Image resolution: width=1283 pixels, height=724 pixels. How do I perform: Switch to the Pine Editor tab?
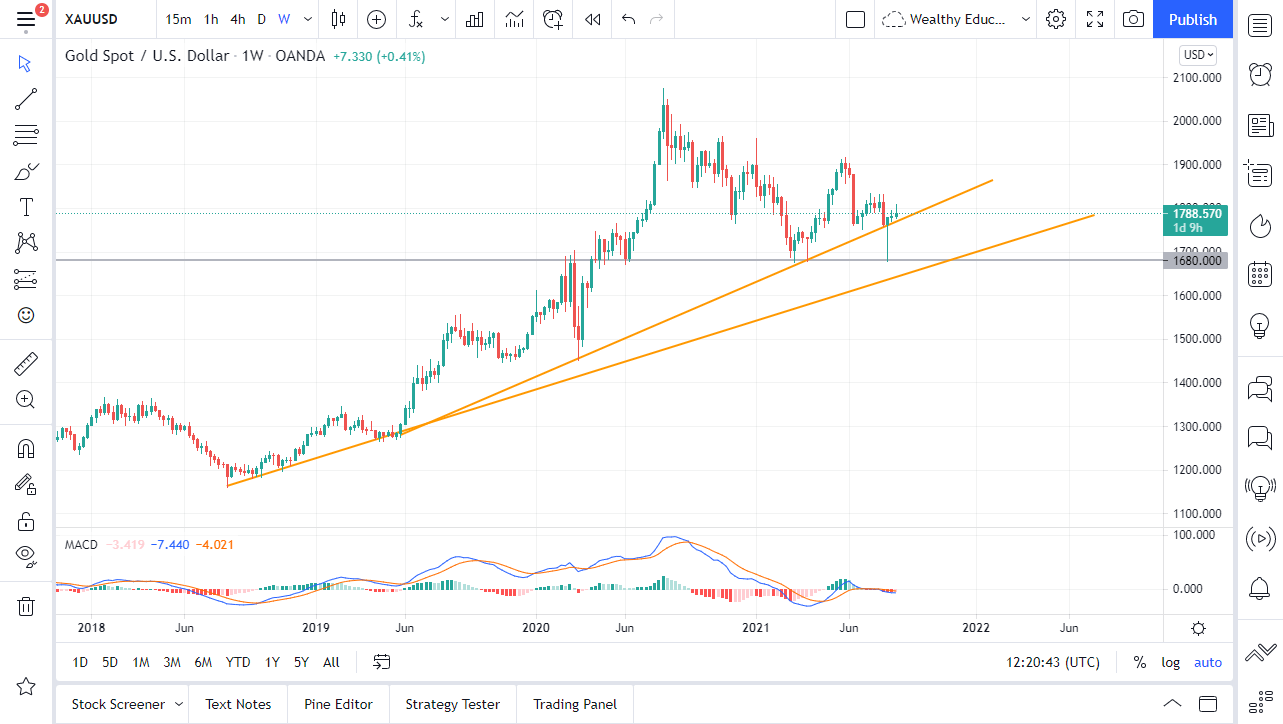coord(338,704)
